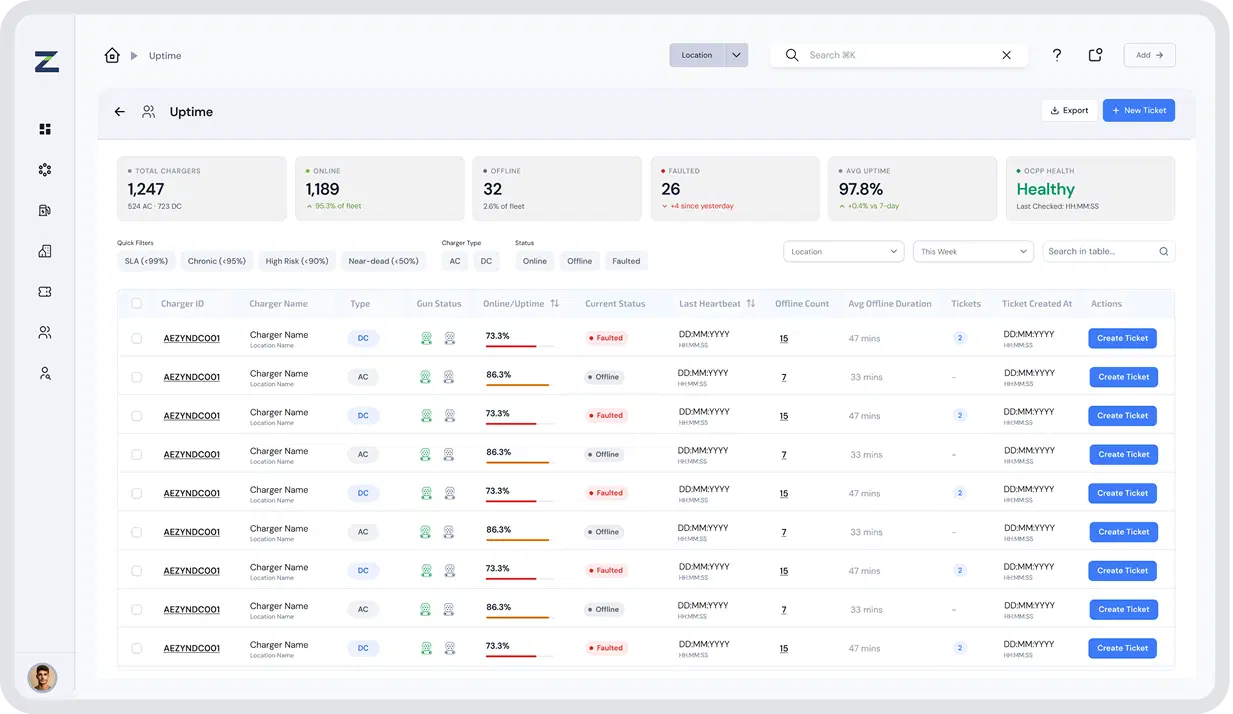Viewport: 1233px width, 714px height.
Task: Toggle the Faulted status filter chip
Action: pyautogui.click(x=627, y=261)
